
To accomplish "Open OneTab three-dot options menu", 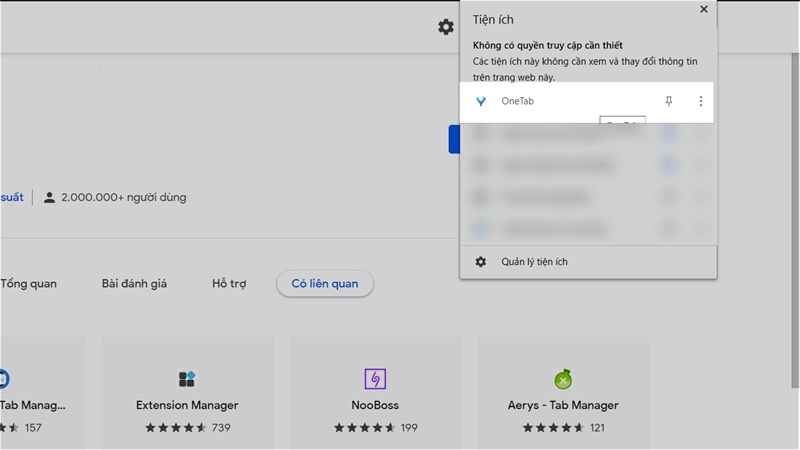I will coord(701,101).
